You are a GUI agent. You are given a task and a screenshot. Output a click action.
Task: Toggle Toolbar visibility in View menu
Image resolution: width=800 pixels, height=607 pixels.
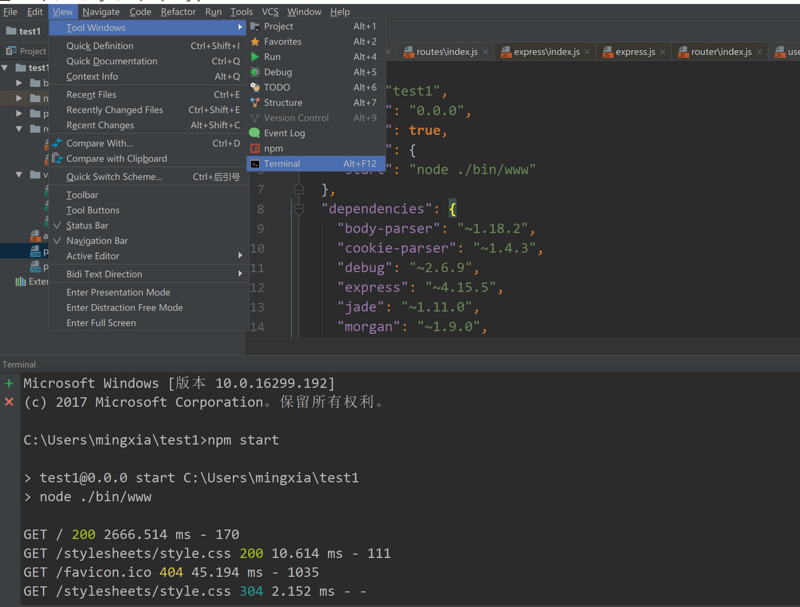click(148, 195)
